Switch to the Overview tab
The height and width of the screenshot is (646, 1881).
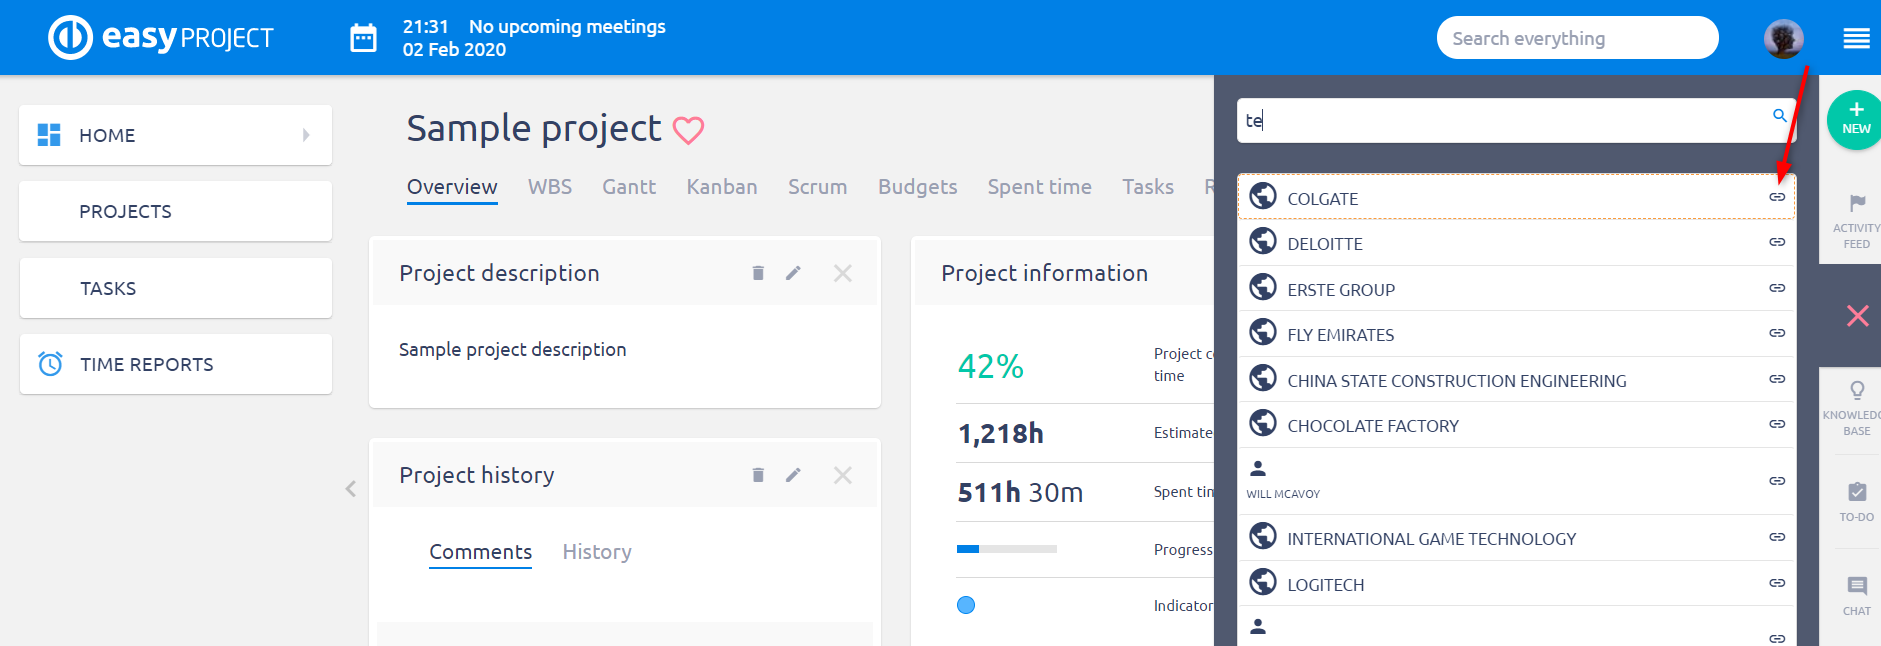click(x=452, y=187)
